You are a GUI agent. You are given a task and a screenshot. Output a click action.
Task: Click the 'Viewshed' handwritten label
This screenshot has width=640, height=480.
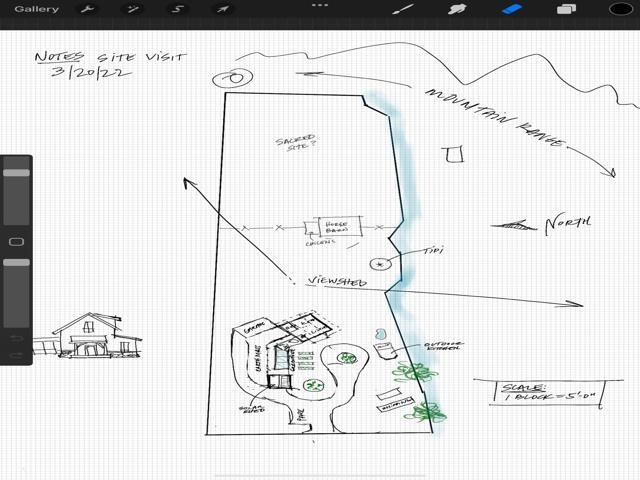tap(337, 281)
